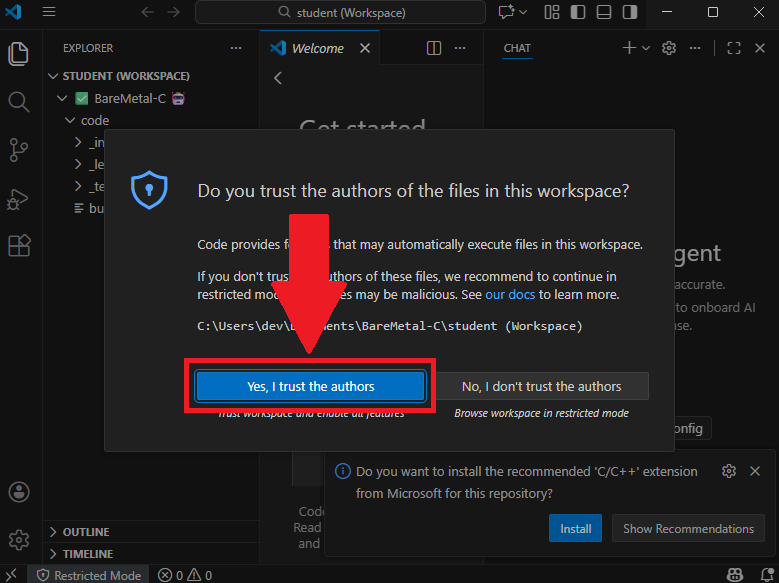Expand the folder starting with _in
Viewport: 779px width, 583px height.
[x=78, y=142]
